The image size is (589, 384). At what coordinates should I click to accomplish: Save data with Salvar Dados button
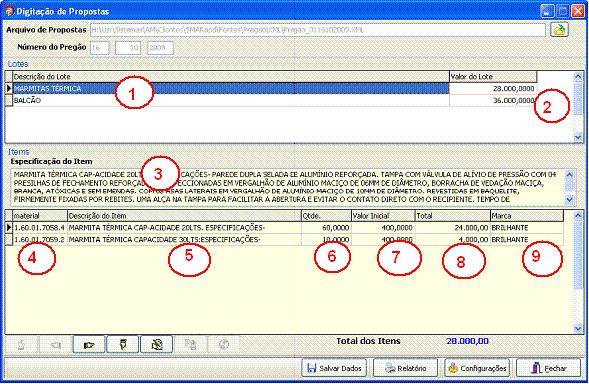[334, 368]
